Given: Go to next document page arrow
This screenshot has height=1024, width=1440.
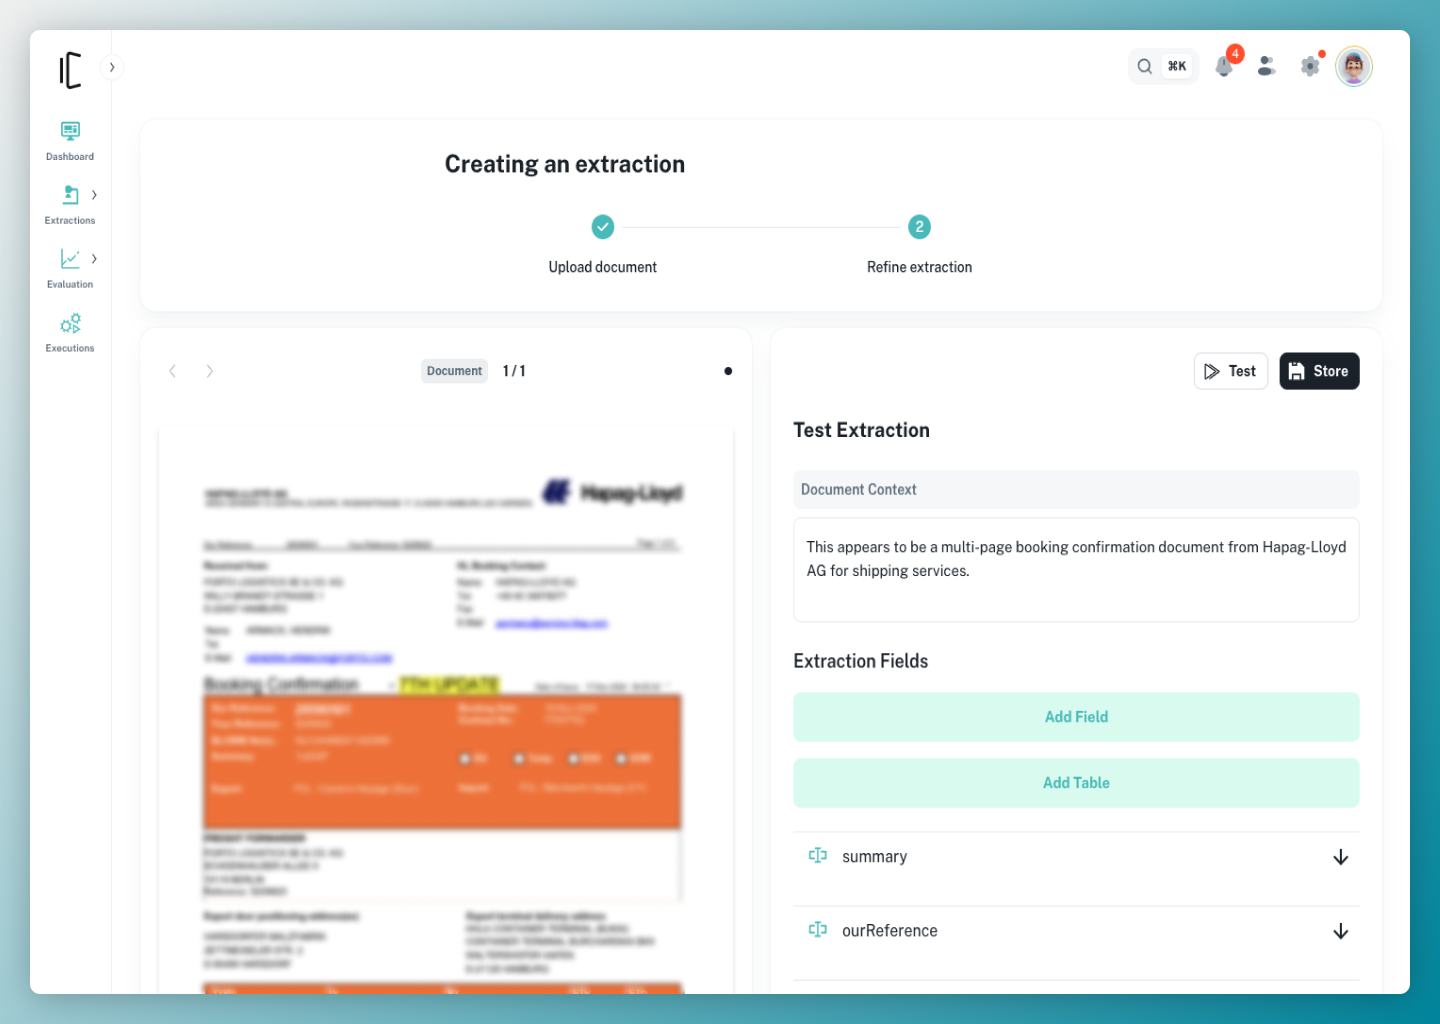Looking at the screenshot, I should coord(209,371).
